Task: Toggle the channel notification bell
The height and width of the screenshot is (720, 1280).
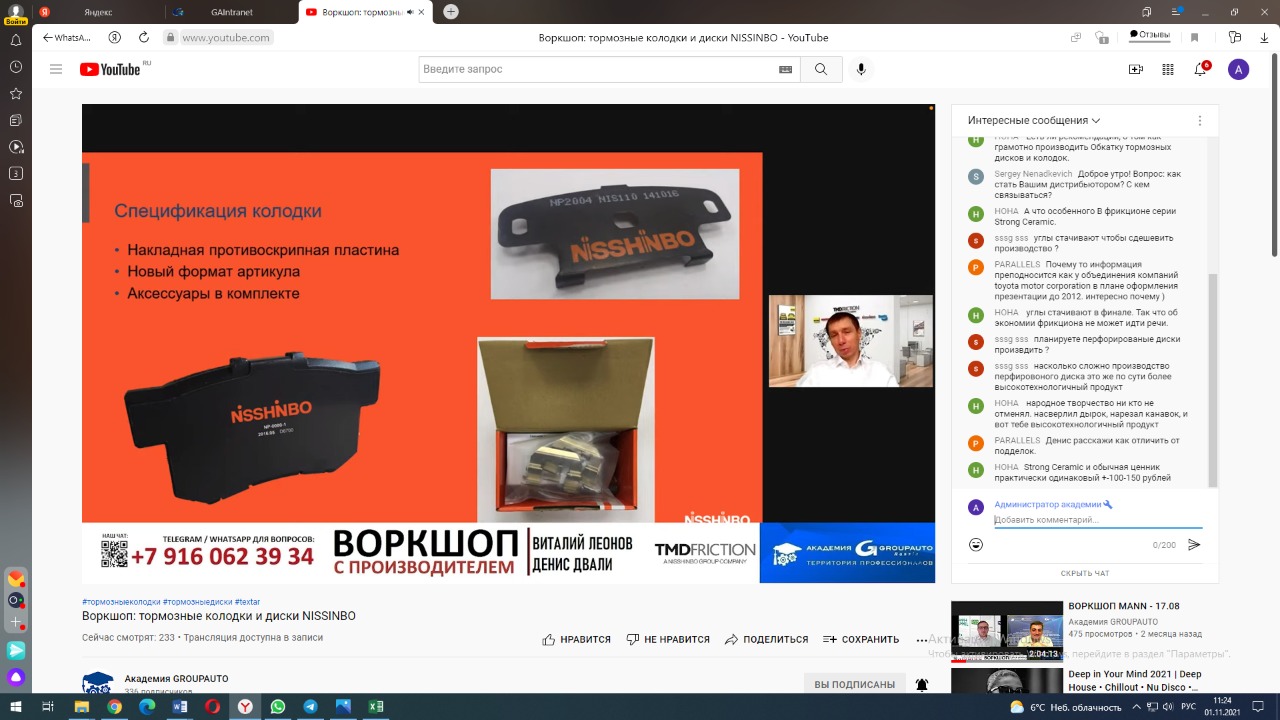Action: [x=922, y=685]
